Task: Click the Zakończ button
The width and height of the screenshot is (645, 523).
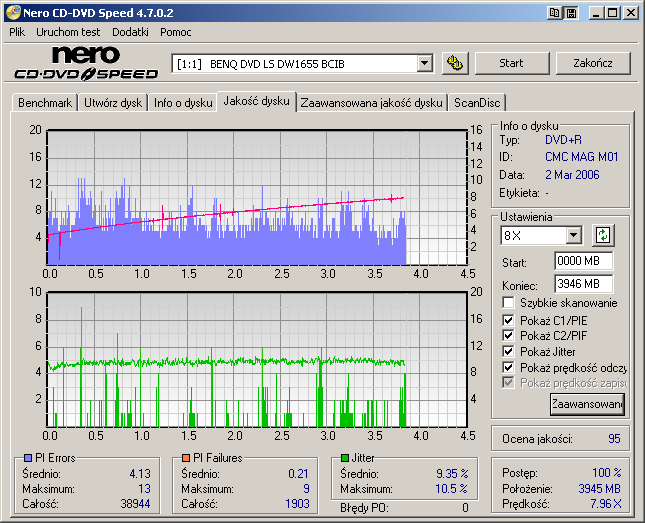Action: (x=593, y=63)
